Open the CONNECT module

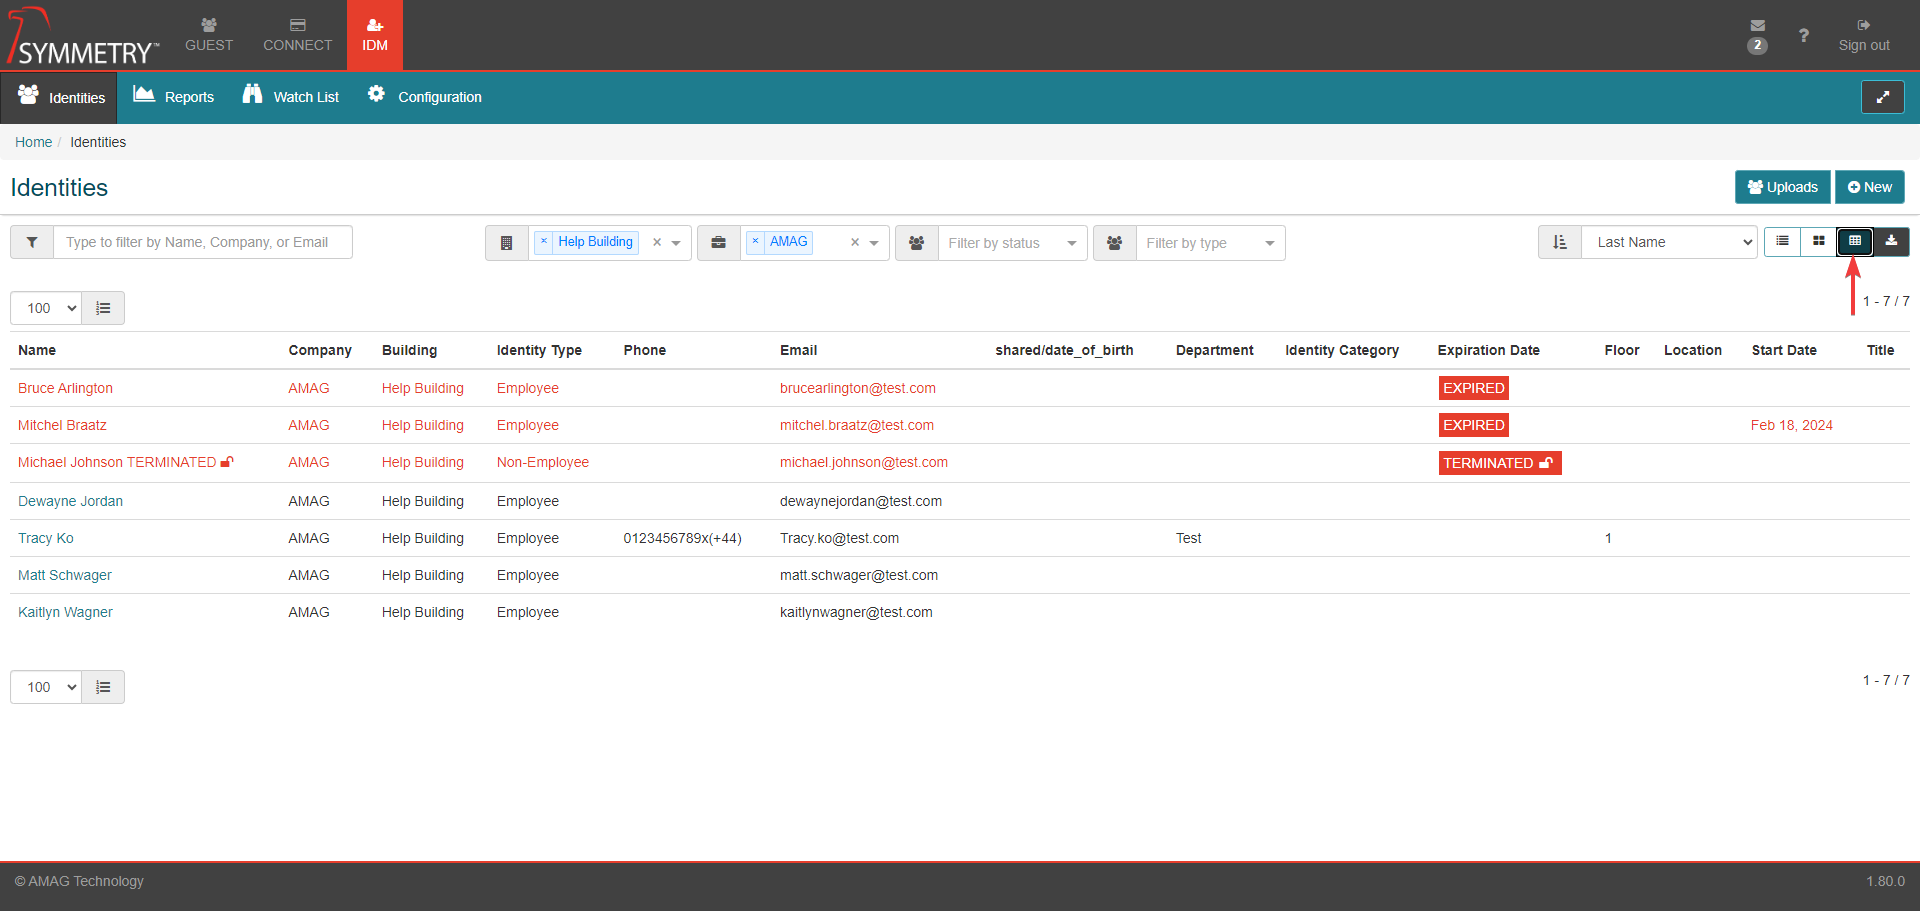point(297,35)
